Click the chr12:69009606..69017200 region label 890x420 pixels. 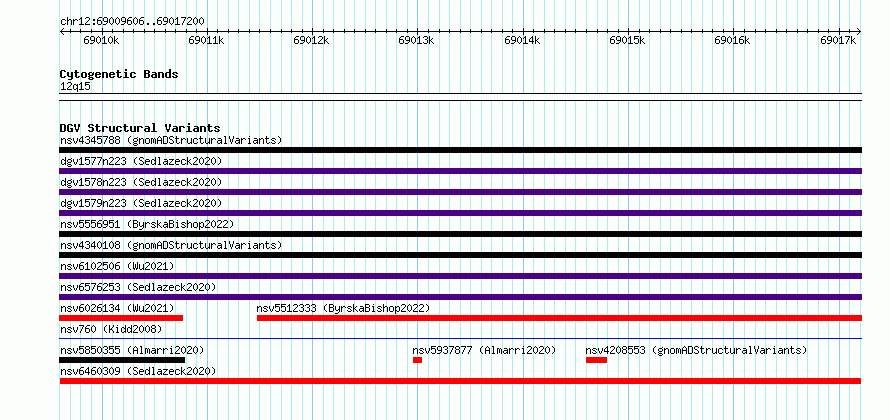pos(132,22)
